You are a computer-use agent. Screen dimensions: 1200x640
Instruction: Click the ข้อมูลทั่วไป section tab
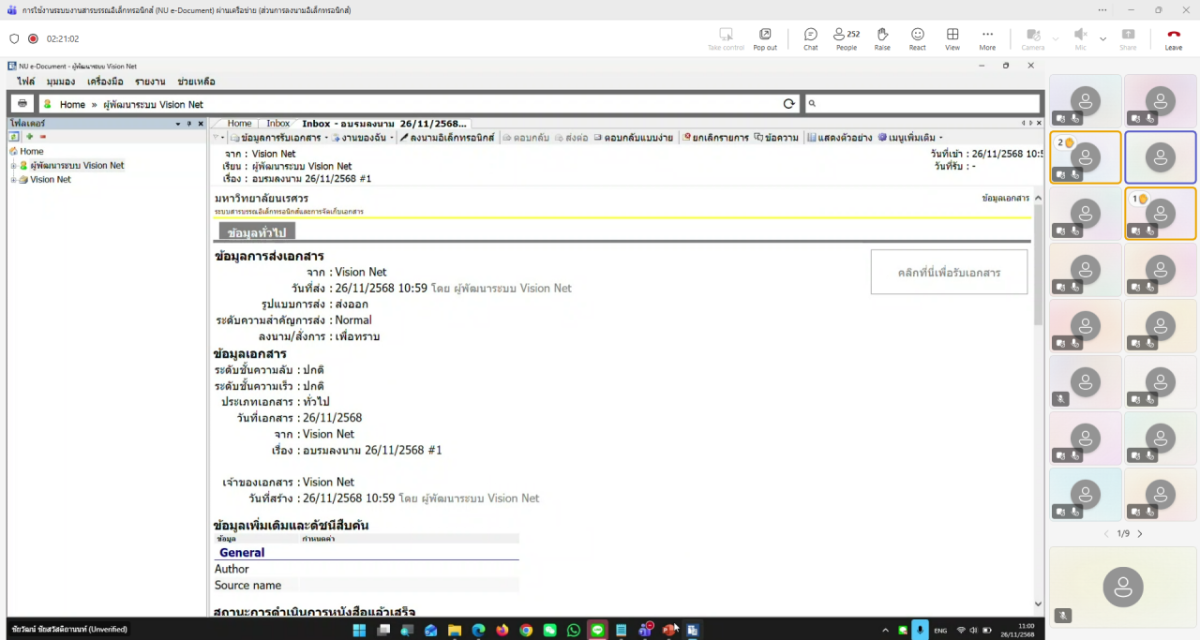257,232
